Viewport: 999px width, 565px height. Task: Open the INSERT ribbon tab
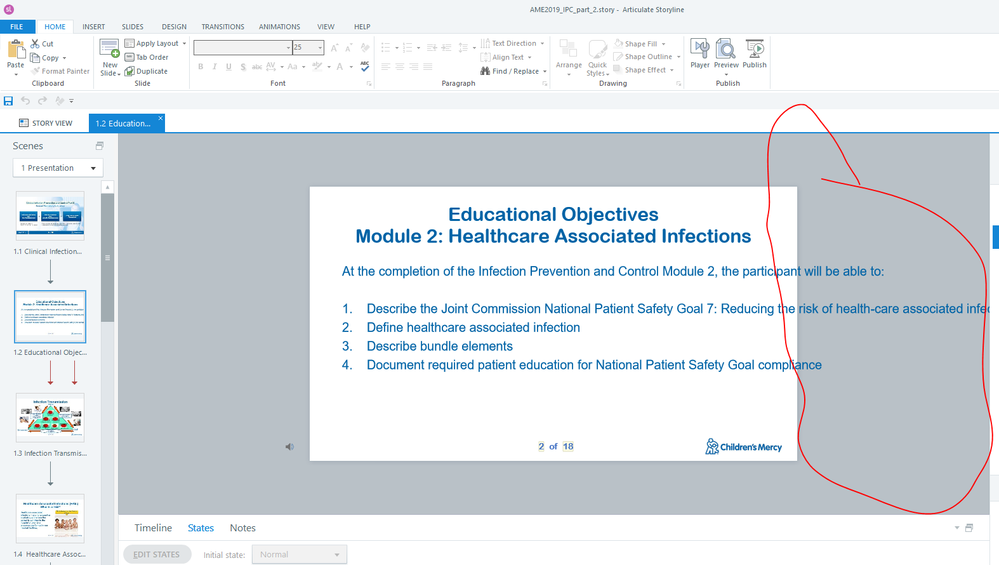94,26
